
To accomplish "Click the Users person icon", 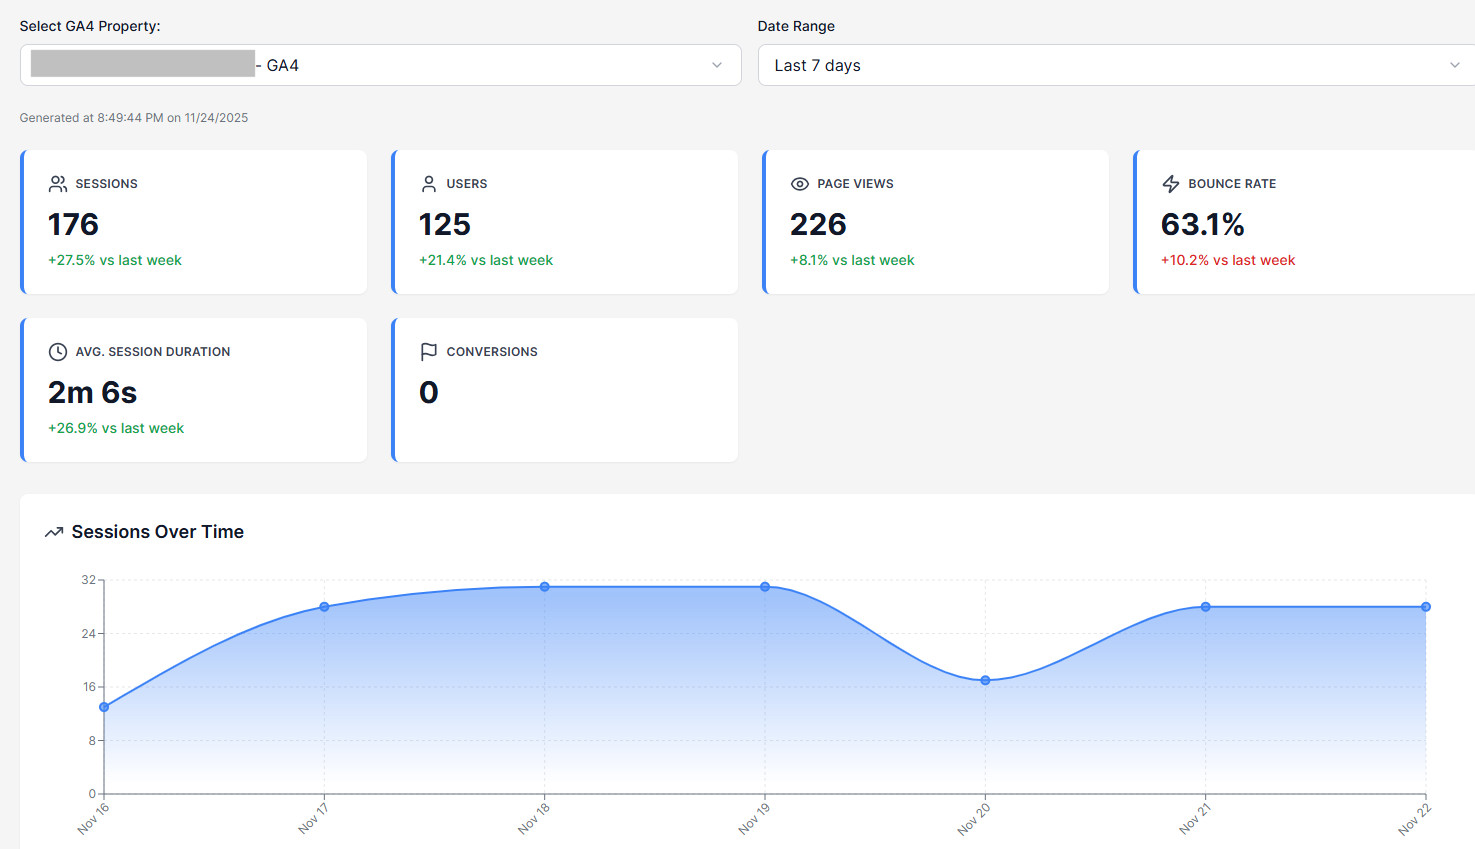I will coord(429,184).
